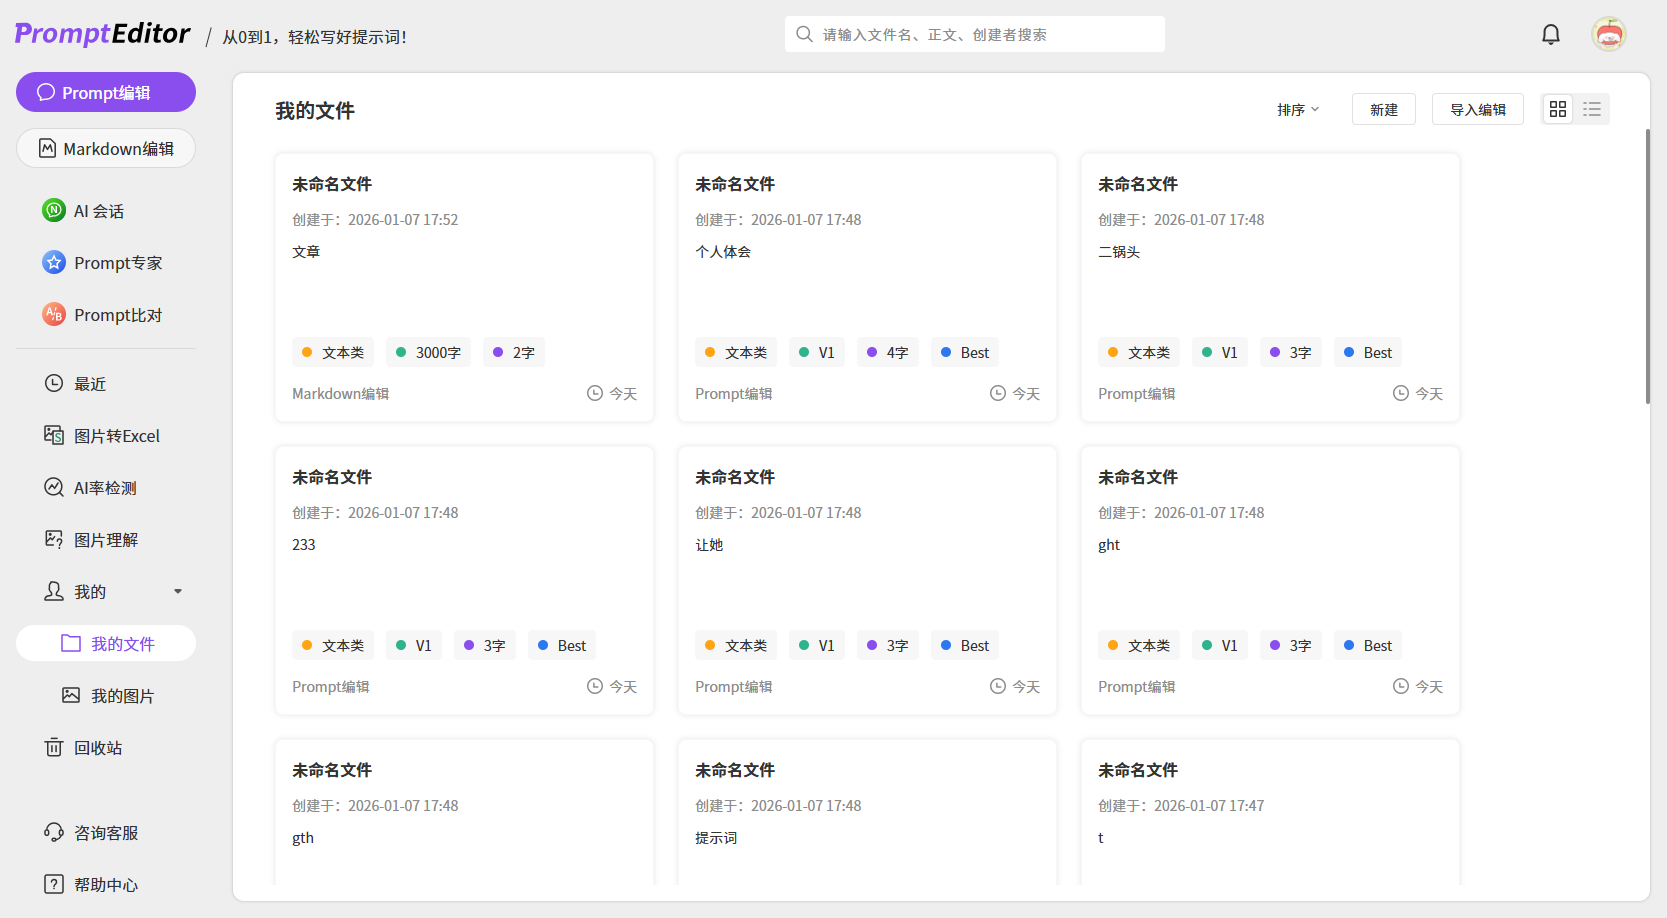Image resolution: width=1667 pixels, height=918 pixels.
Task: Select 我的图片 in sidebar
Action: (122, 696)
